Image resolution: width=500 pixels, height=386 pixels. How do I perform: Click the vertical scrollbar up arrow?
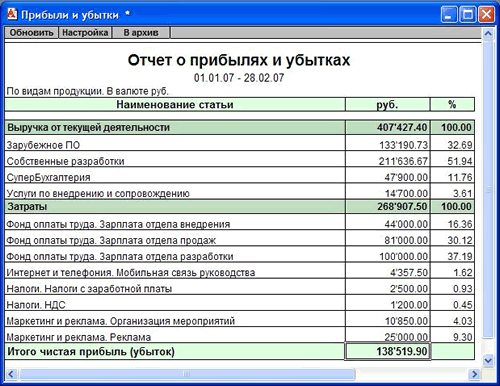pos(488,34)
